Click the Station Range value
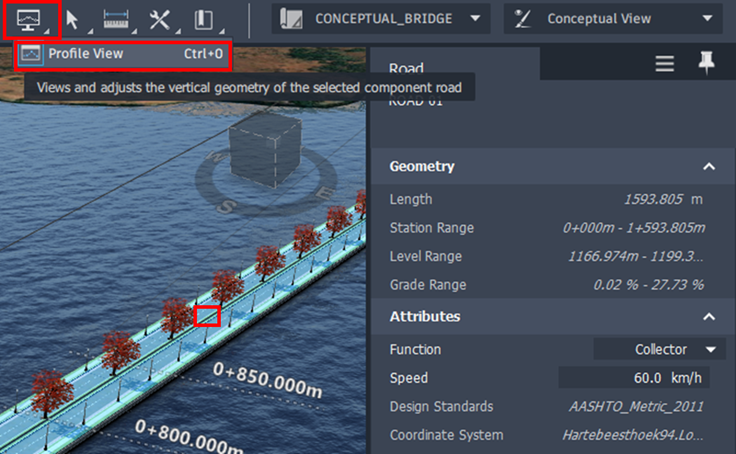Viewport: 736px width, 454px height. click(634, 228)
